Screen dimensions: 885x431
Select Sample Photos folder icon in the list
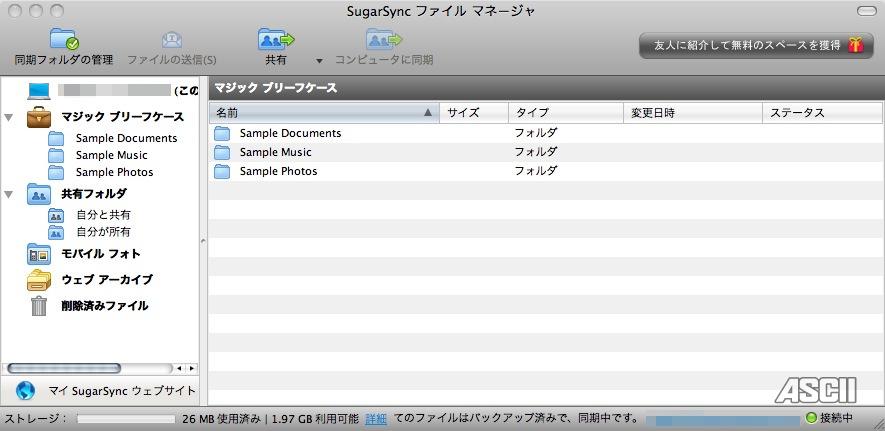[222, 171]
